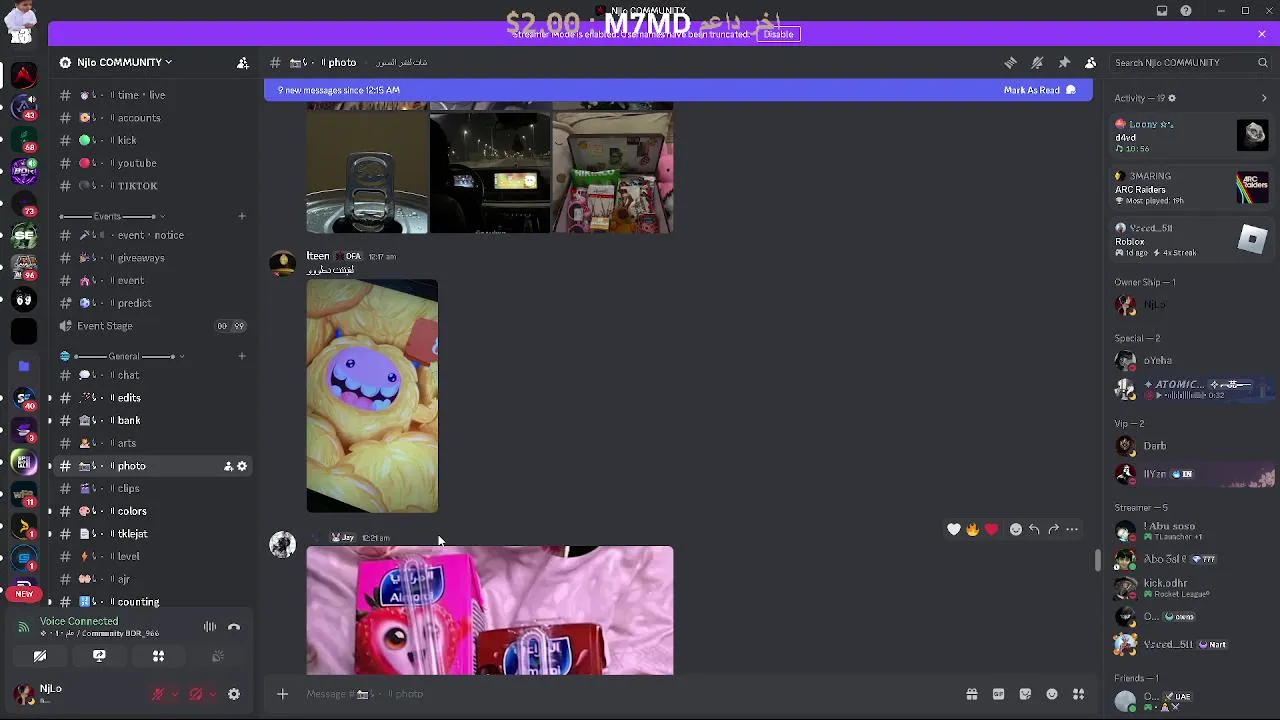Open the soundboard icon

217,656
